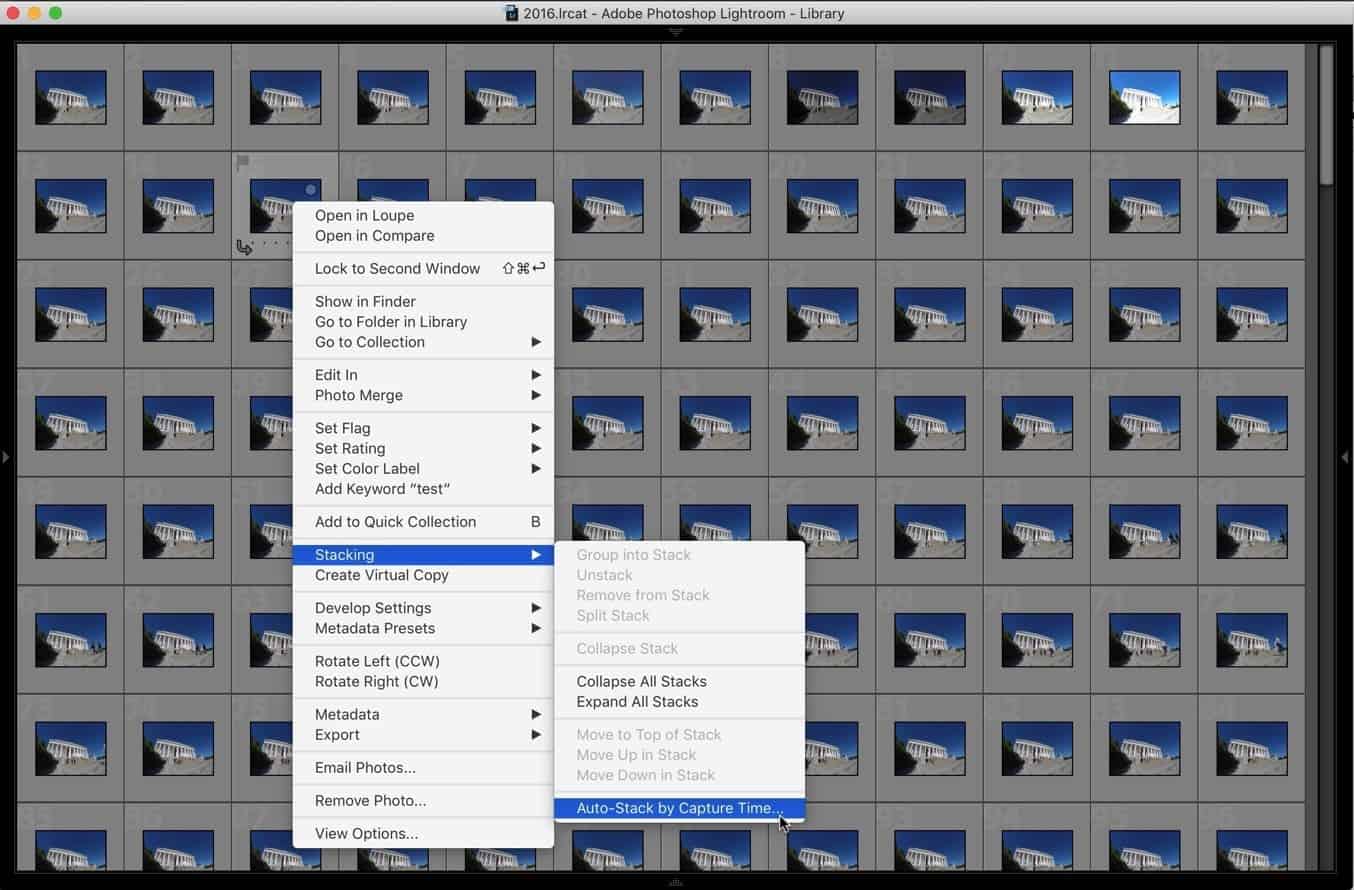Open the Metadata Presets submenu

423,628
